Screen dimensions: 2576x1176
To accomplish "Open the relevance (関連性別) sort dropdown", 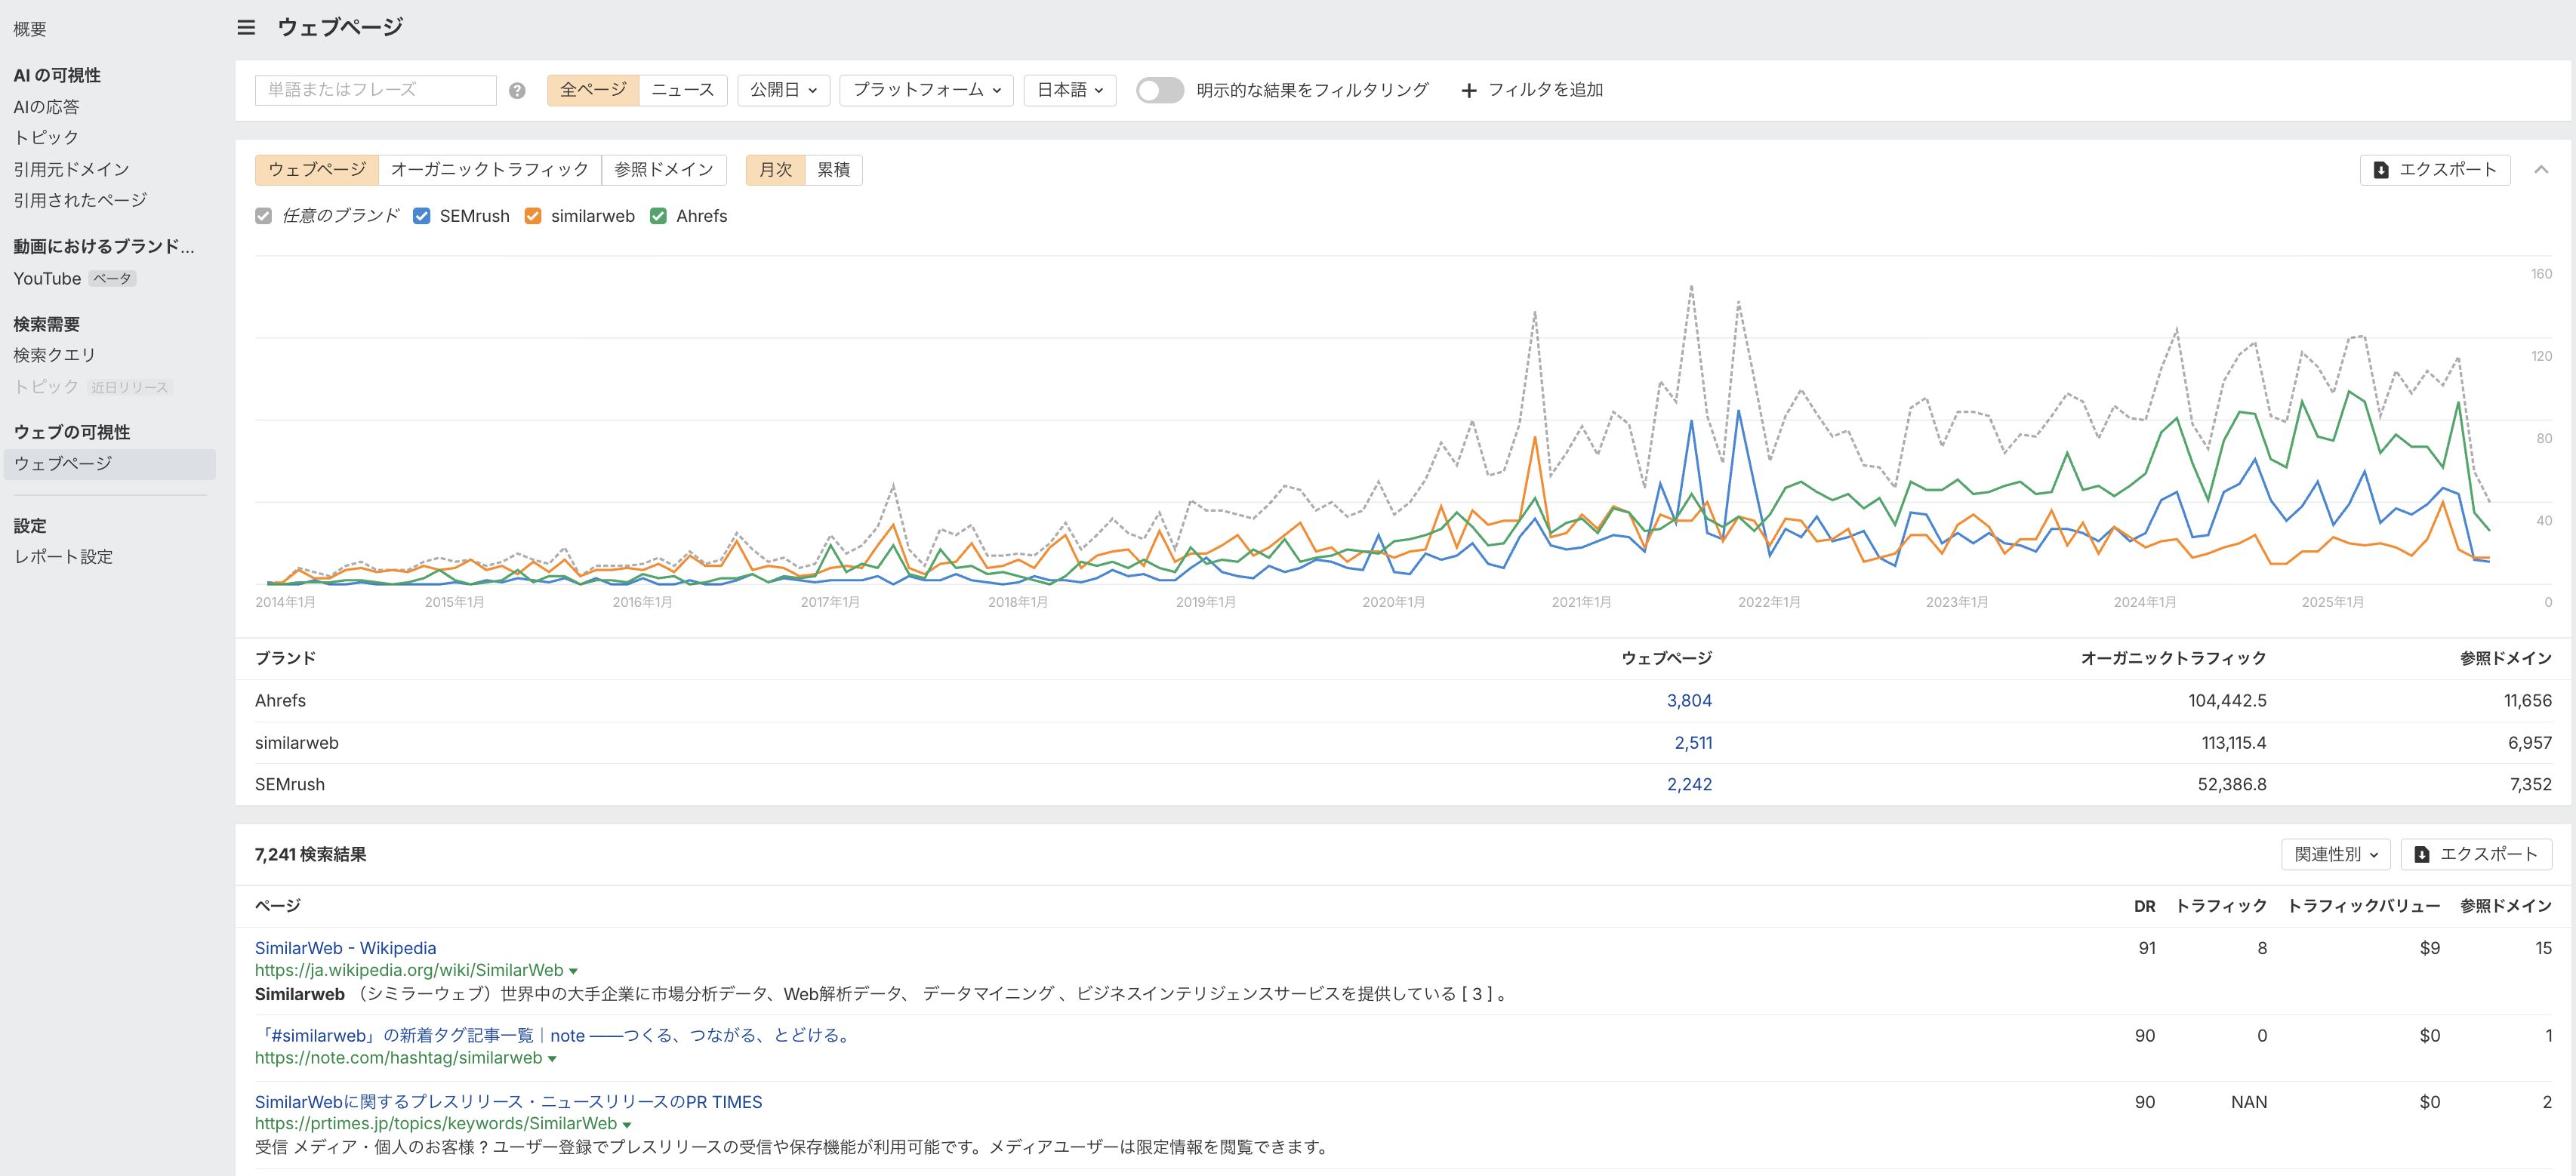I will tap(2335, 854).
